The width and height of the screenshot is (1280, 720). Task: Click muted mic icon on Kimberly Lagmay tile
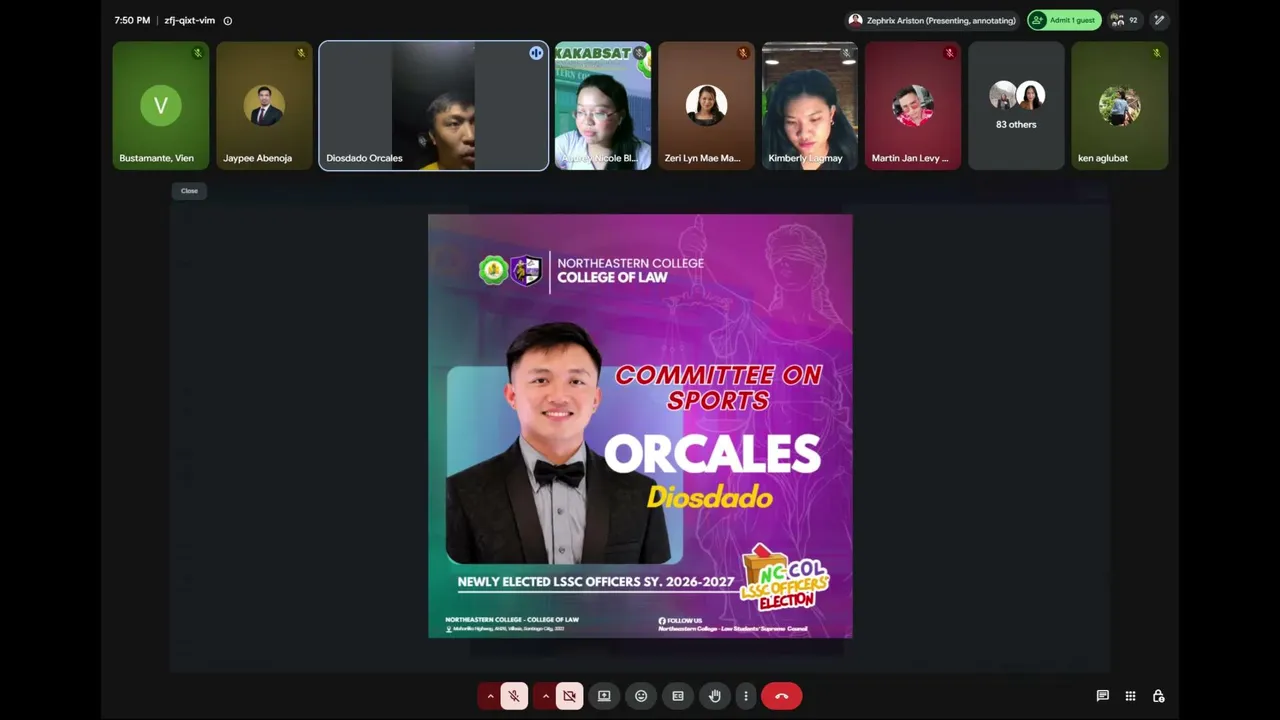846,53
